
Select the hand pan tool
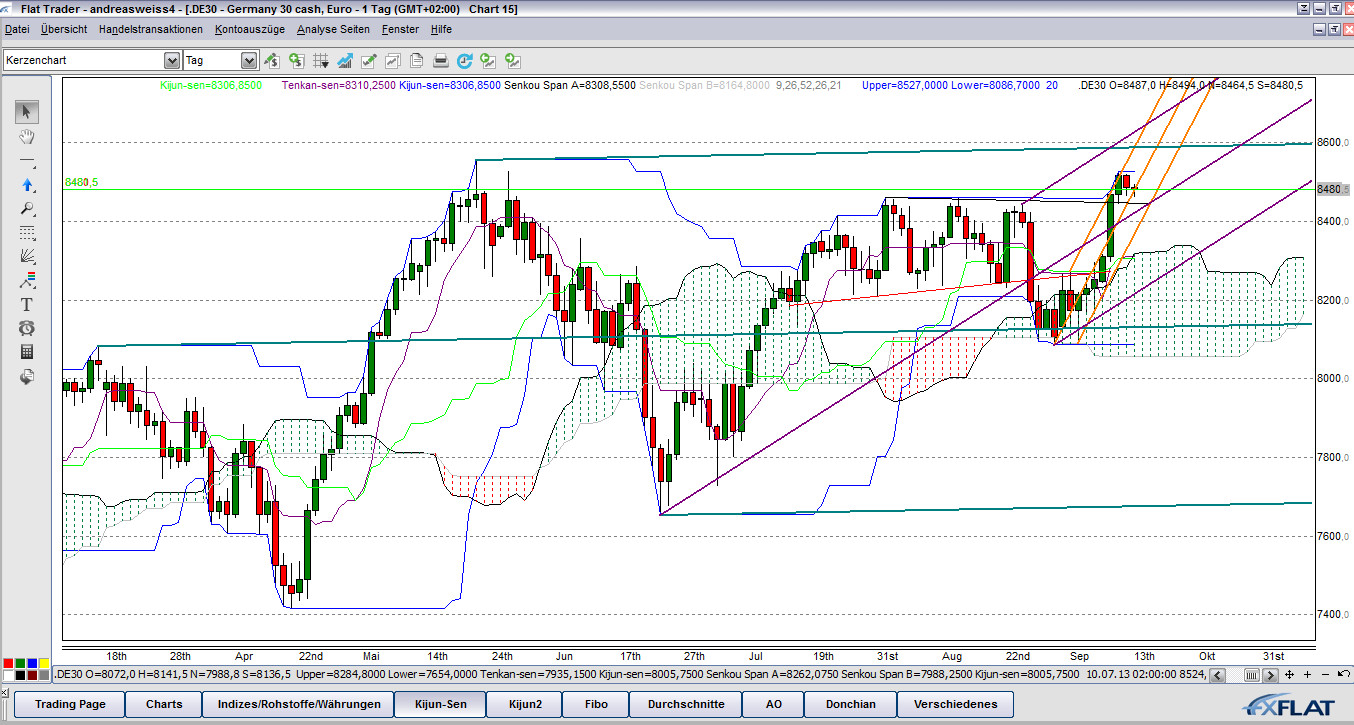27,136
